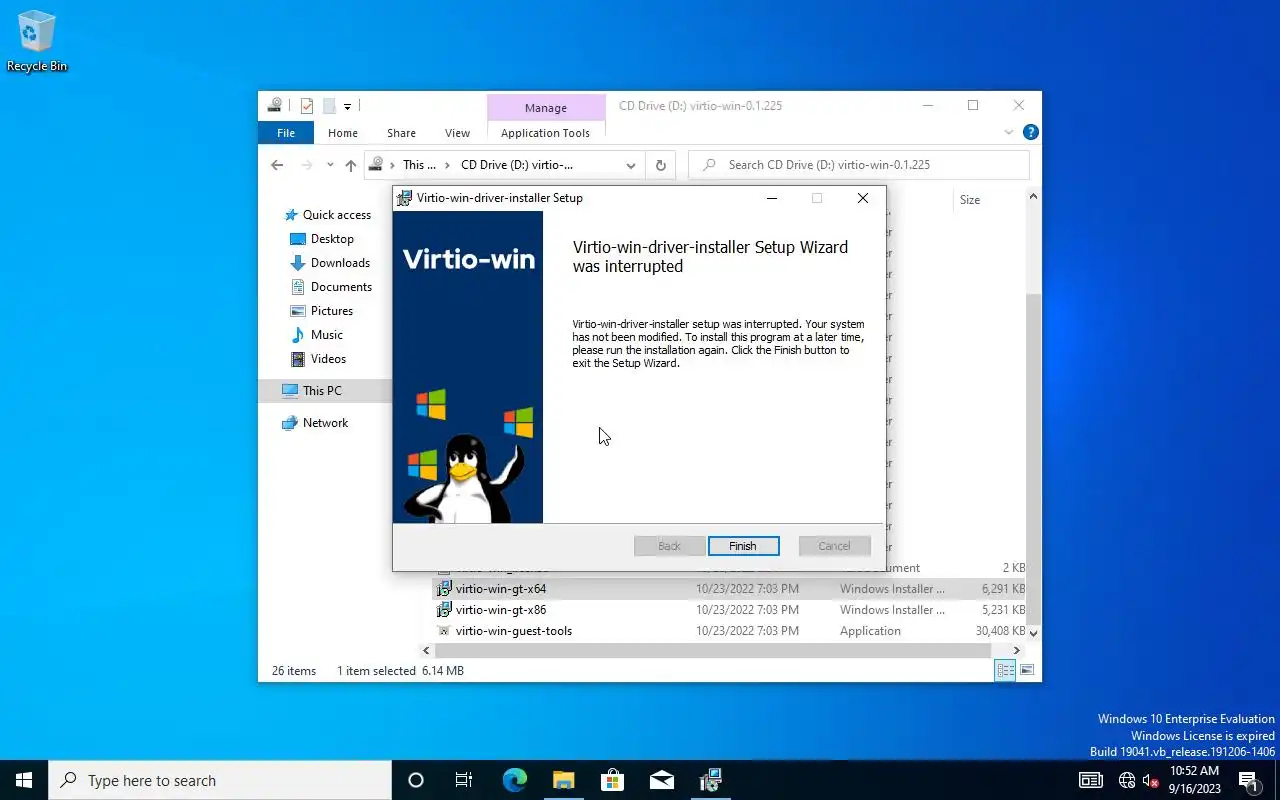Open File Explorer help
Image resolution: width=1280 pixels, height=800 pixels.
1031,132
